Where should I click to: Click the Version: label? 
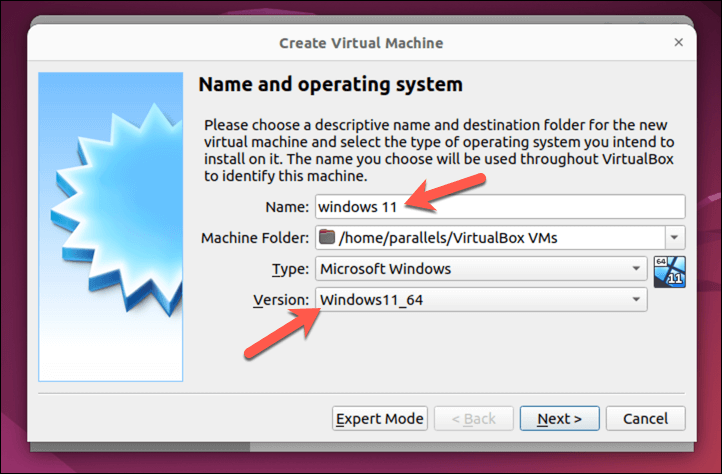click(x=281, y=300)
